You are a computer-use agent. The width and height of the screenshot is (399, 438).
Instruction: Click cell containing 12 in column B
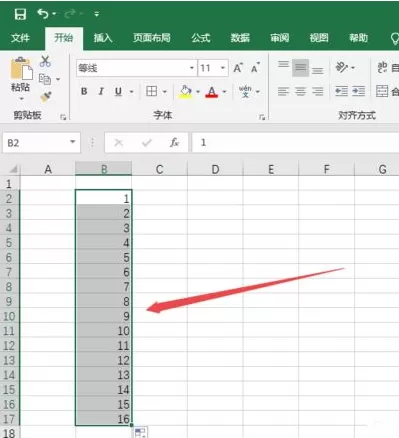click(x=104, y=360)
